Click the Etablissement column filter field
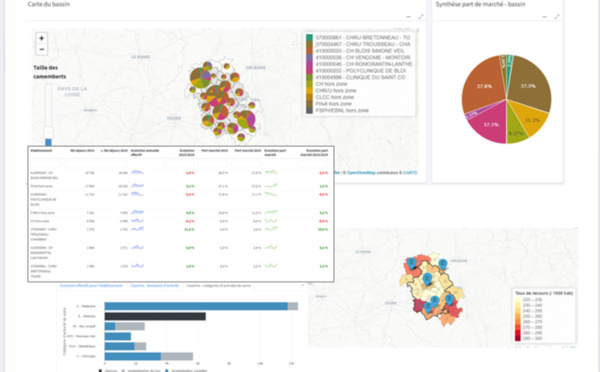This screenshot has height=372, width=600. pyautogui.click(x=46, y=164)
